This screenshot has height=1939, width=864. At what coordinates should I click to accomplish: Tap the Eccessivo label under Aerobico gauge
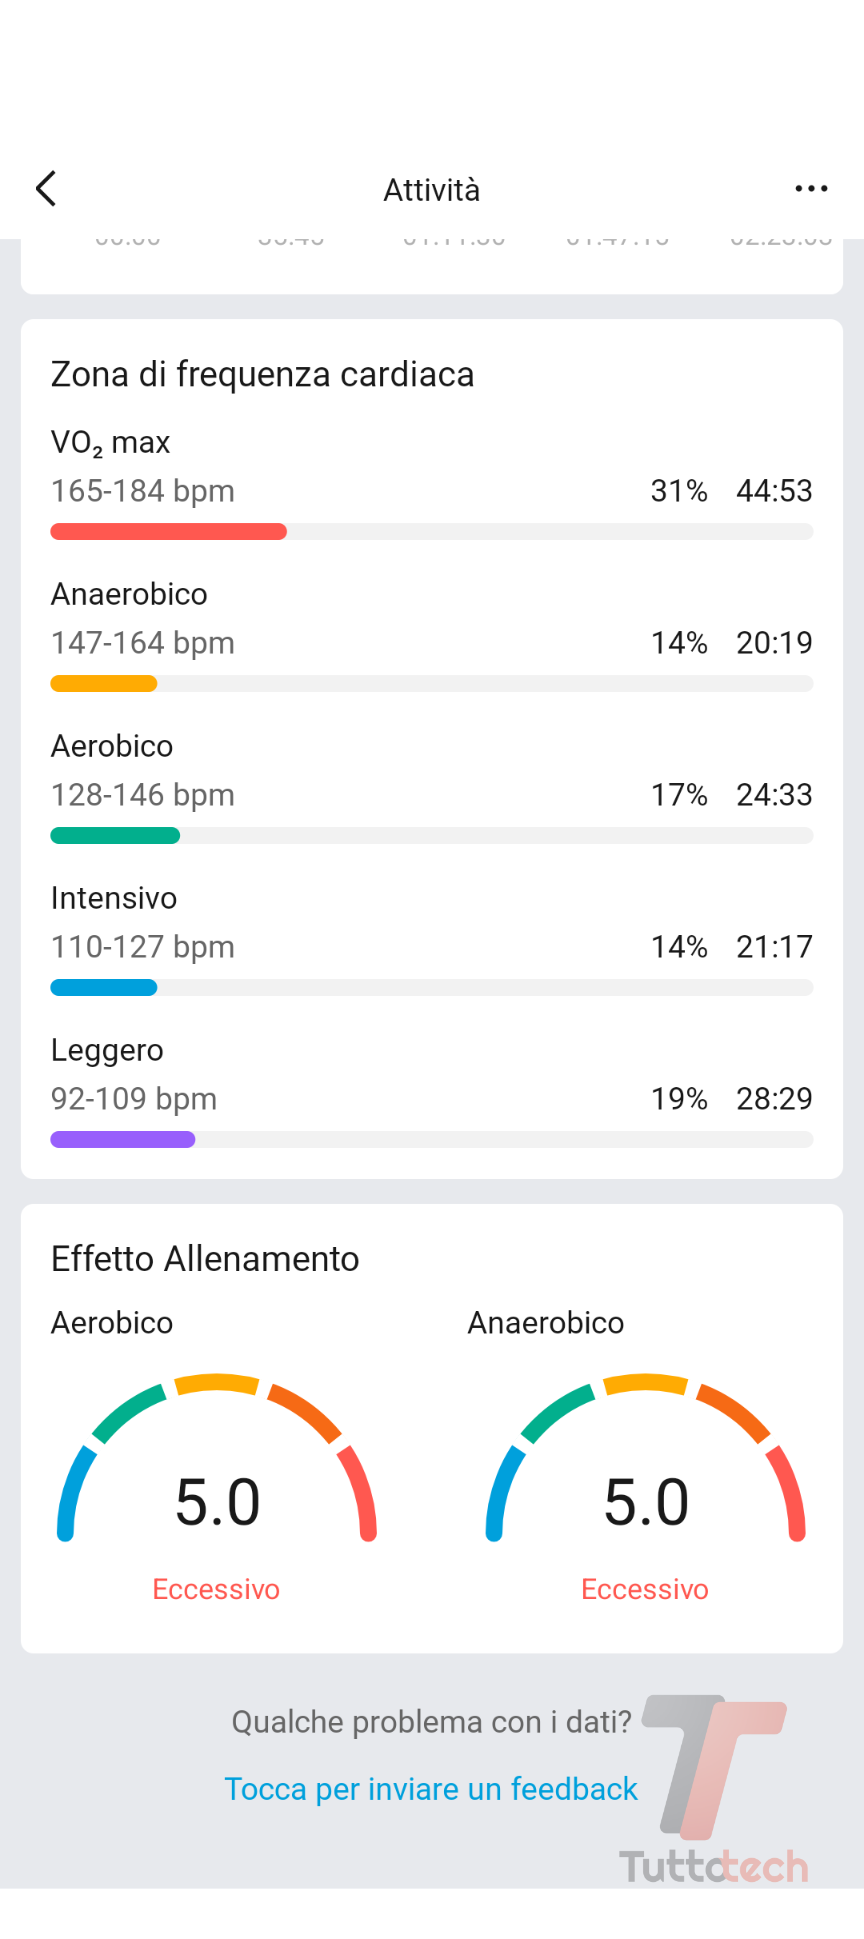click(x=216, y=1589)
